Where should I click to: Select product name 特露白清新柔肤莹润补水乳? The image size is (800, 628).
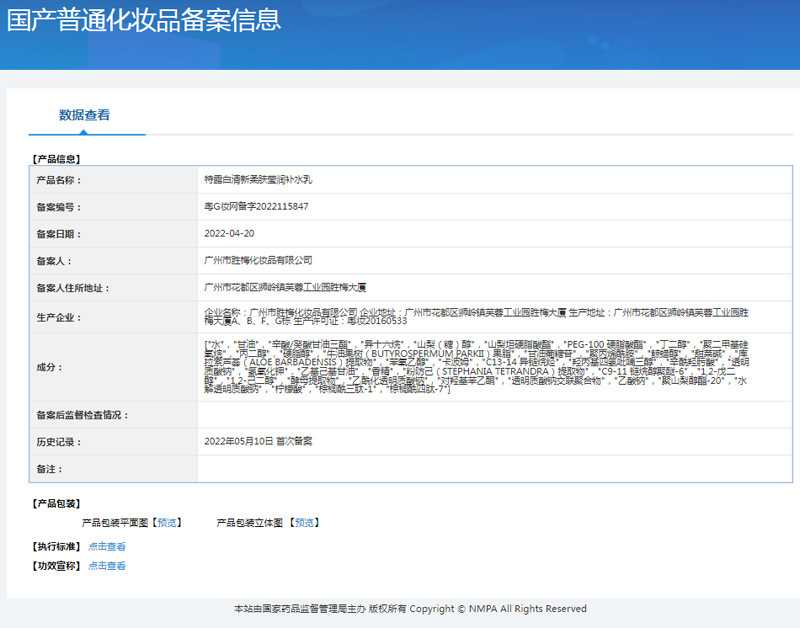[x=258, y=180]
